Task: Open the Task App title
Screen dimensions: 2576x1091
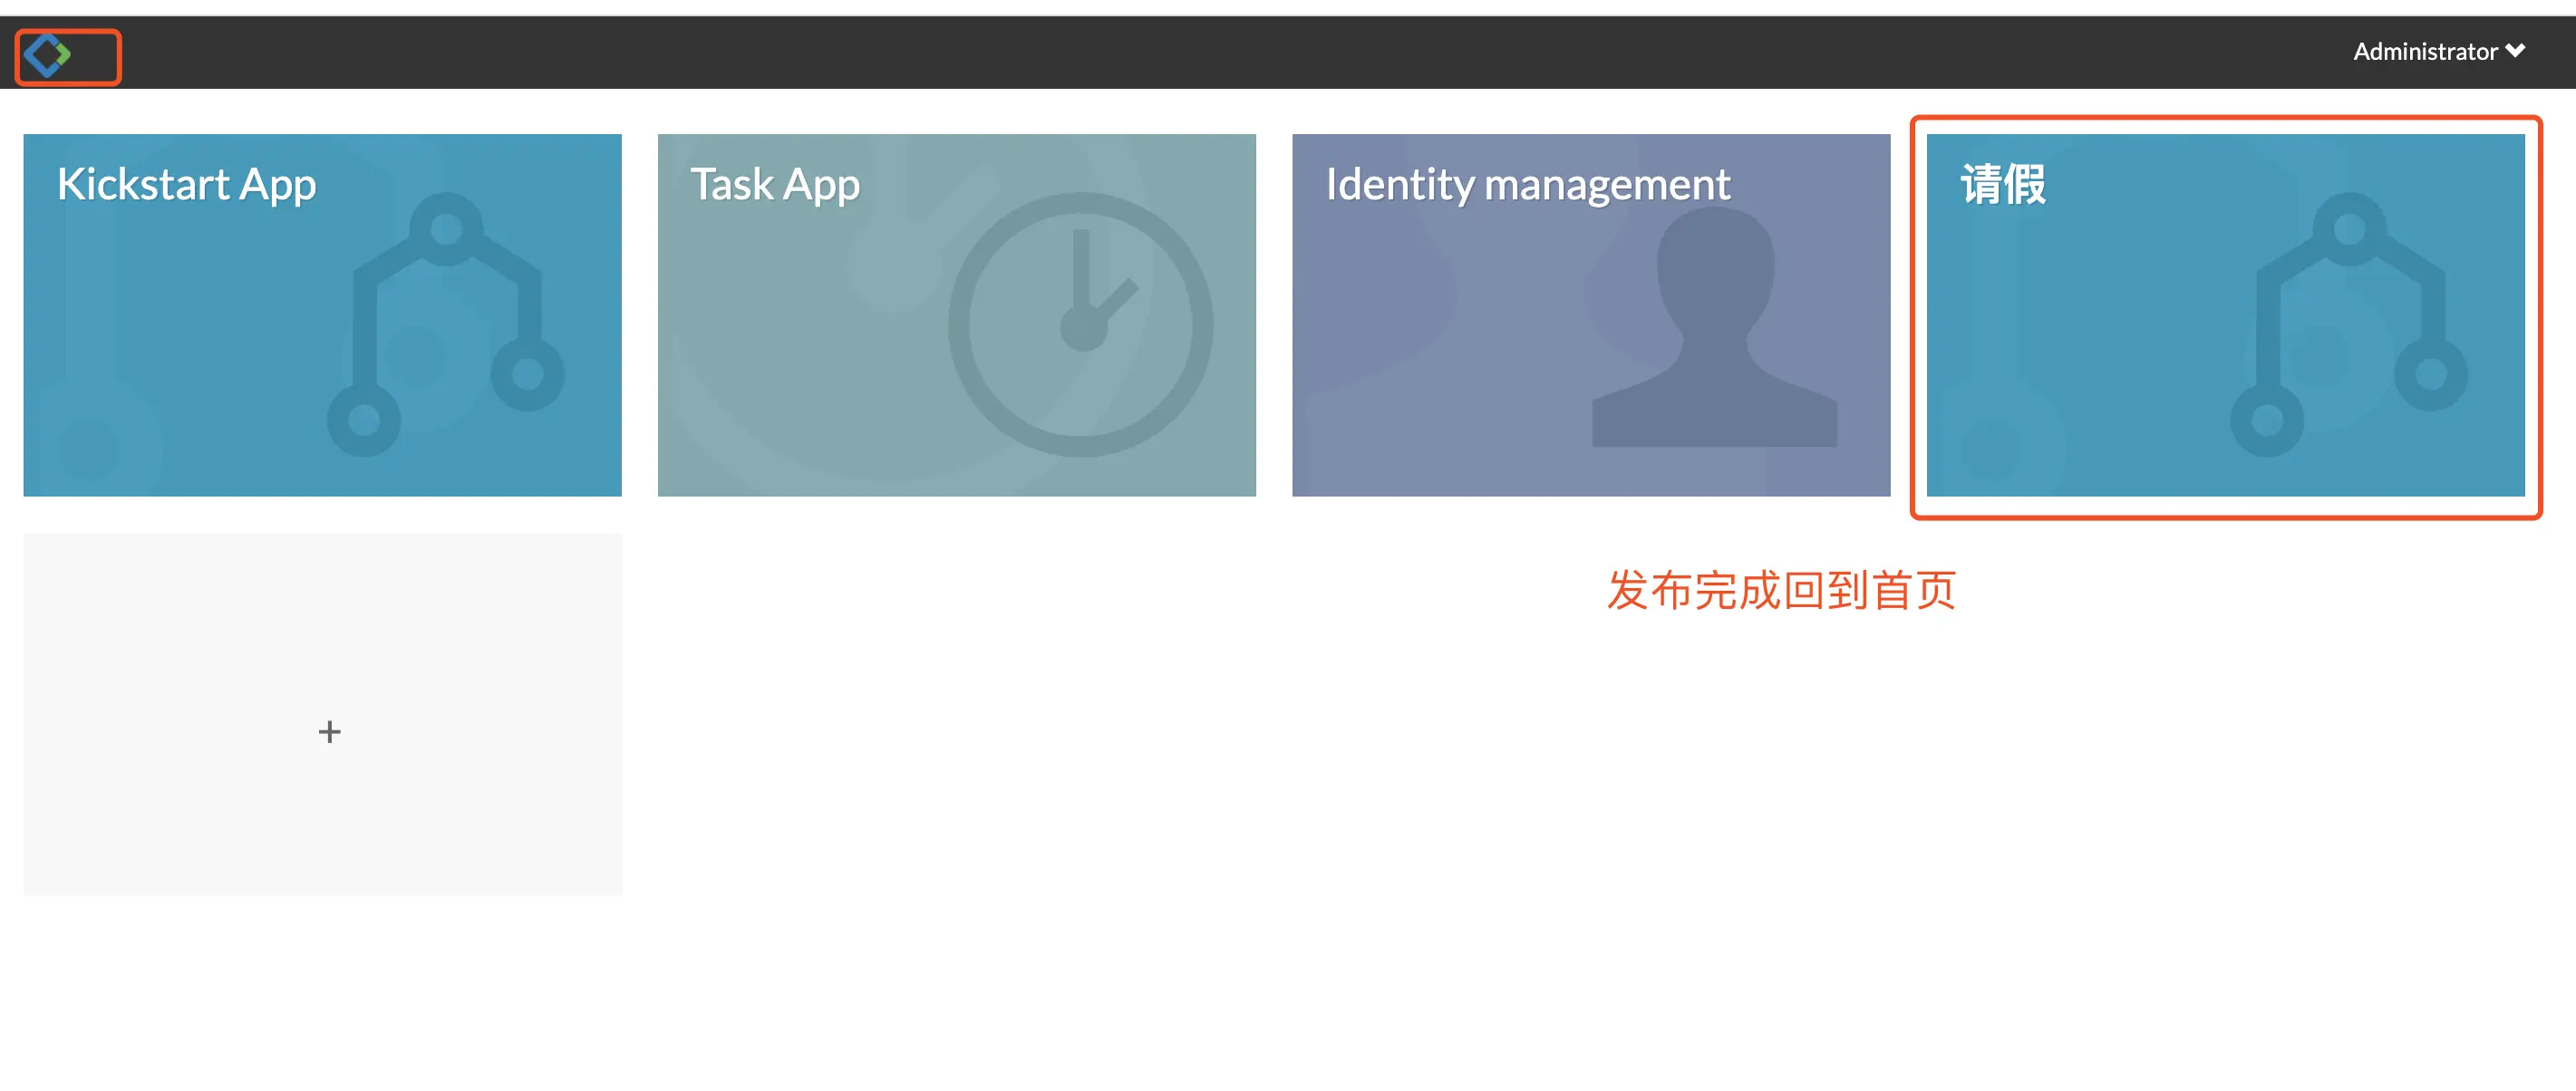Action: [x=775, y=185]
